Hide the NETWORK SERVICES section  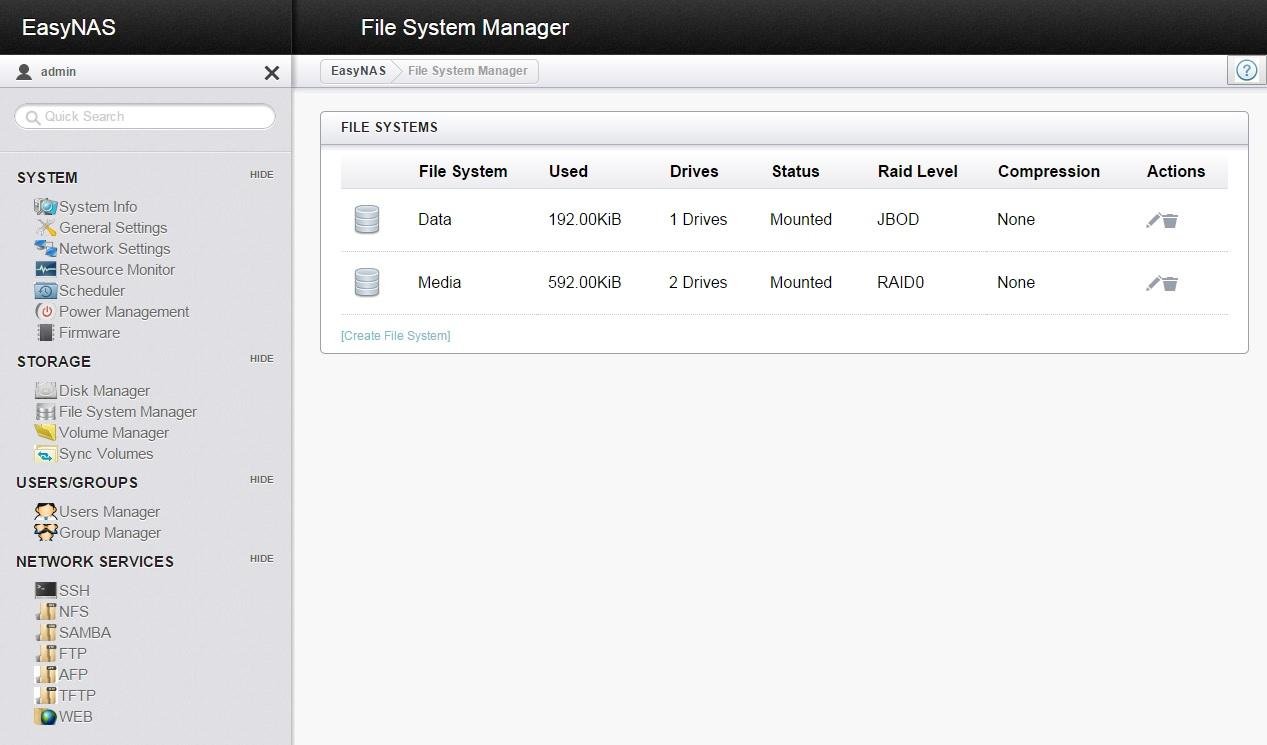(x=261, y=558)
